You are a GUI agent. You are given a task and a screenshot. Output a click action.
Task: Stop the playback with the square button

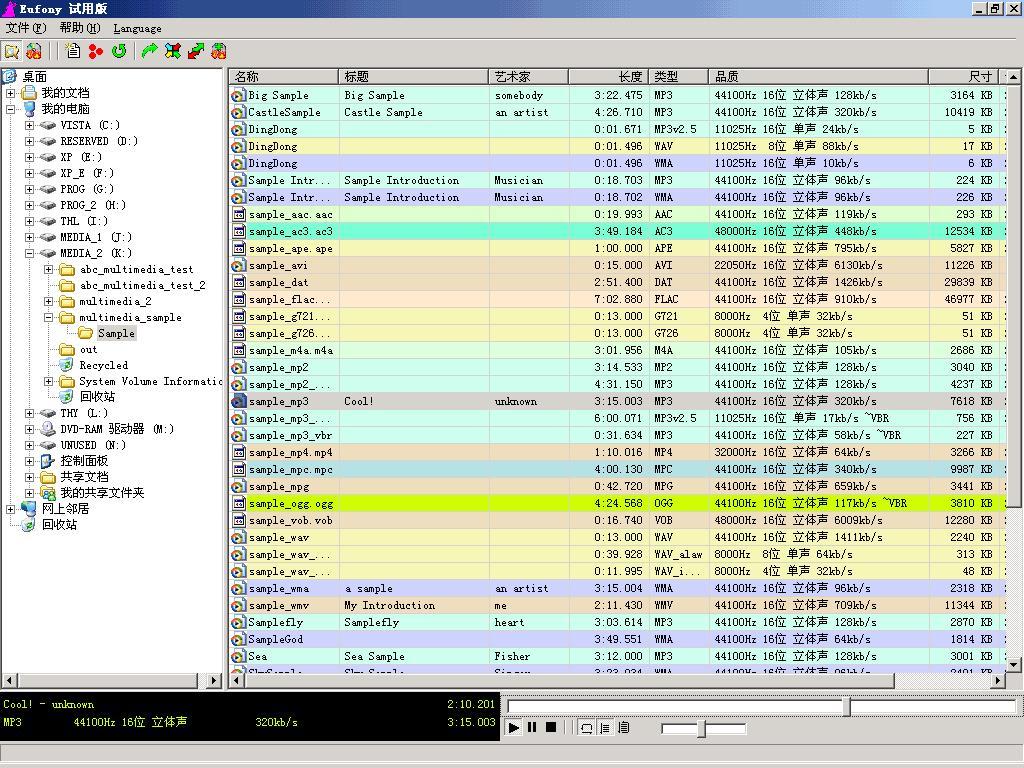coord(551,728)
